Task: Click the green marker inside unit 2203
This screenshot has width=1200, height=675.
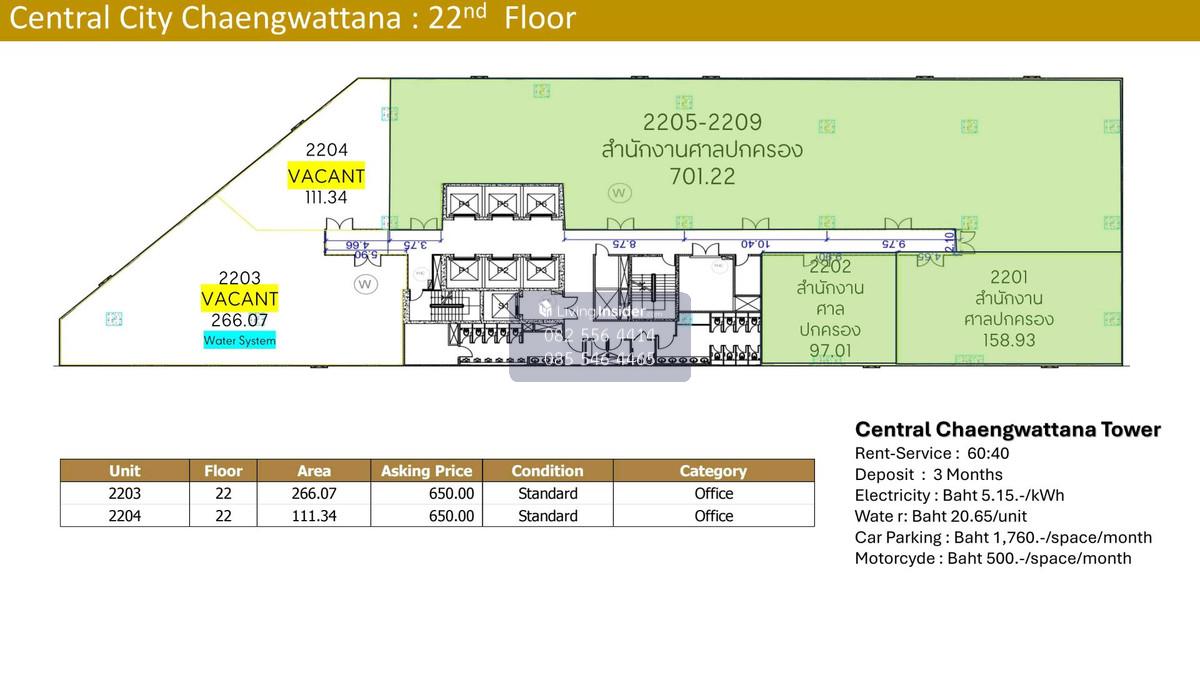Action: 114,319
